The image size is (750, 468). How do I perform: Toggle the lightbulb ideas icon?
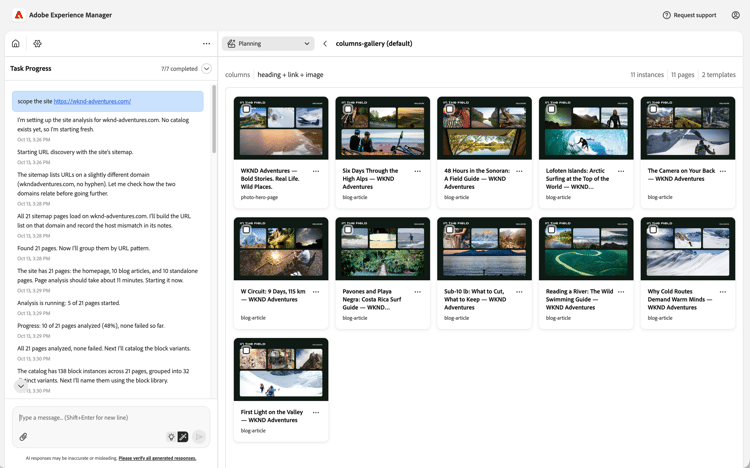(x=171, y=436)
